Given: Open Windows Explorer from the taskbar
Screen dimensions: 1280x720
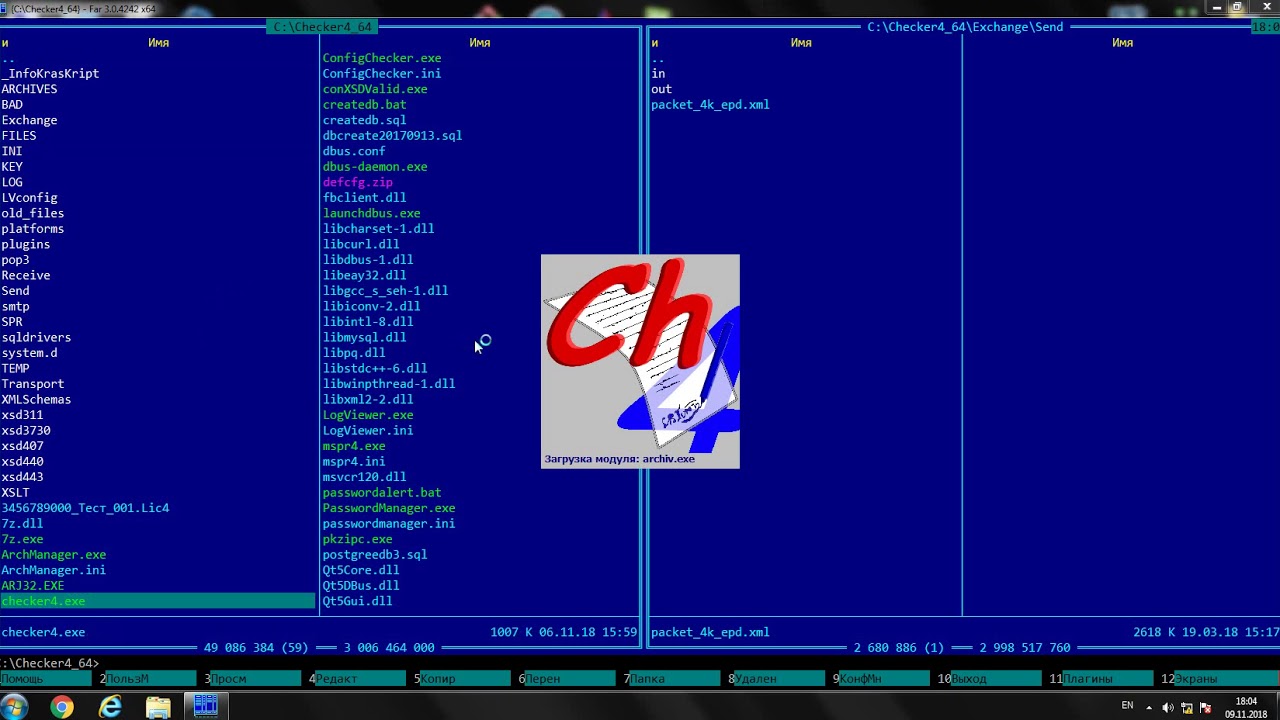Looking at the screenshot, I should [x=158, y=707].
